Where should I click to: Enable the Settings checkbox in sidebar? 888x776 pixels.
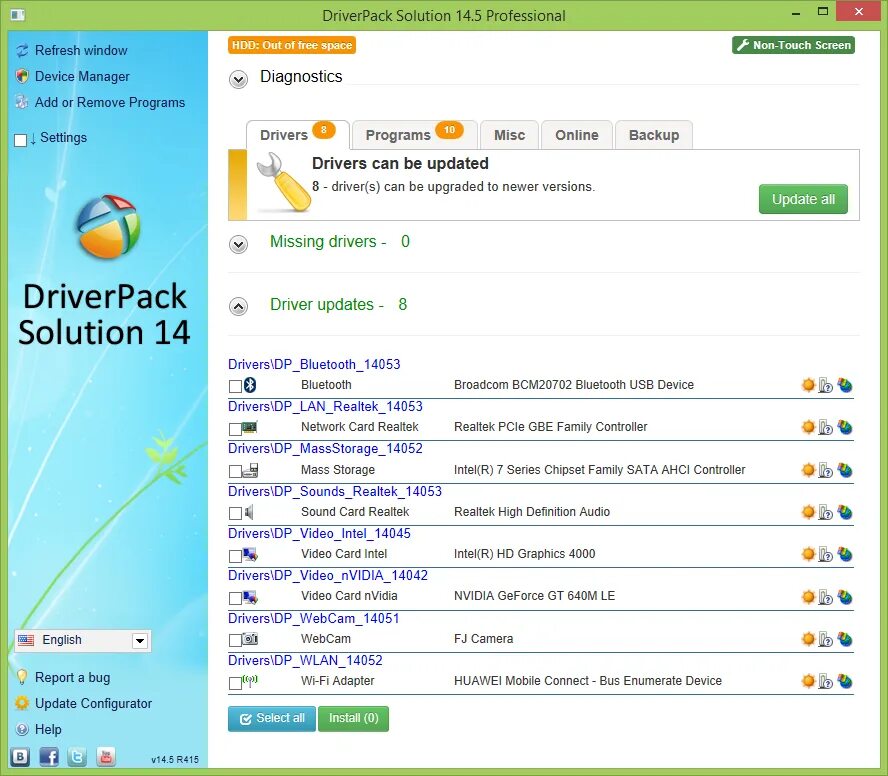click(20, 140)
